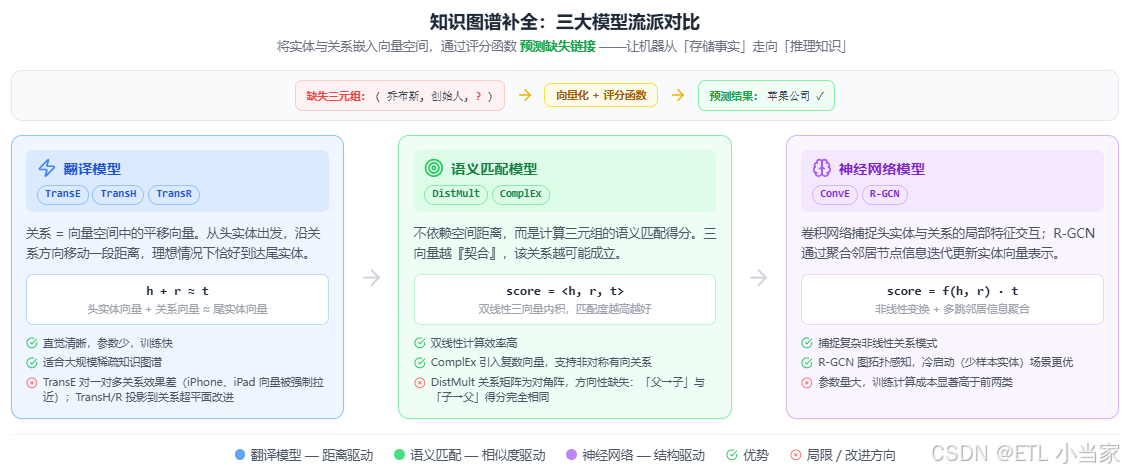Click the red X icon before 参数量大
The width and height of the screenshot is (1124, 473).
pyautogui.click(x=806, y=383)
